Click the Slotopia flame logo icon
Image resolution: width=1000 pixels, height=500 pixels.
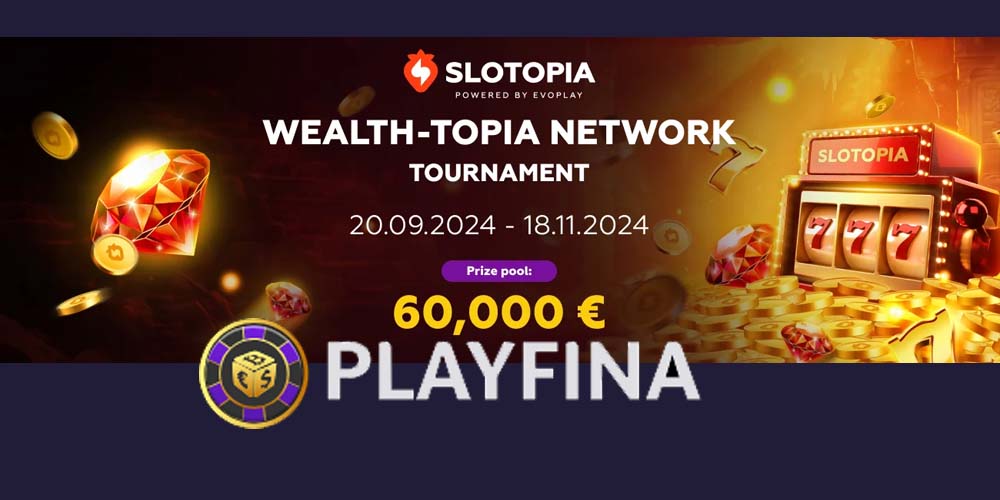(x=420, y=71)
